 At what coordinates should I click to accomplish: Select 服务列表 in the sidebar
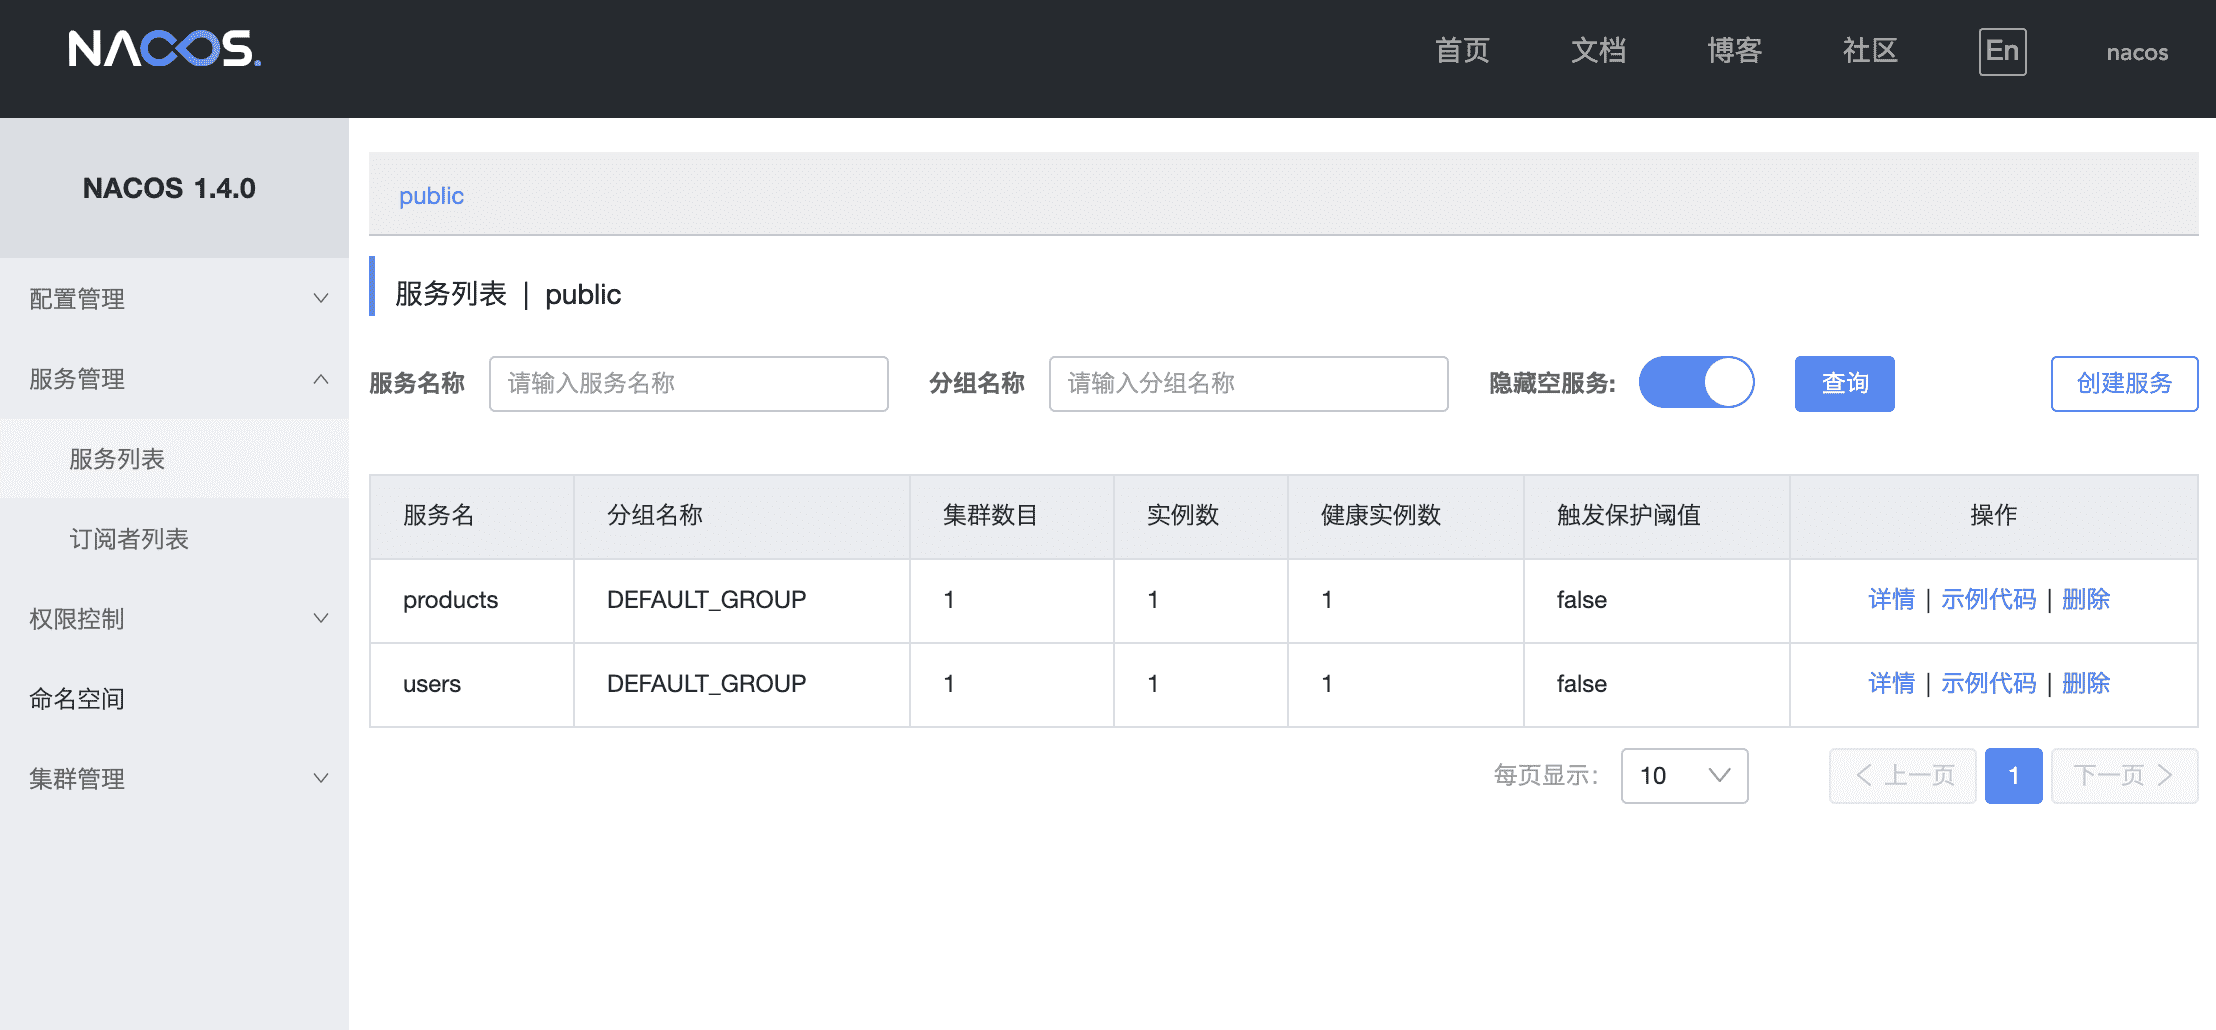pos(117,459)
